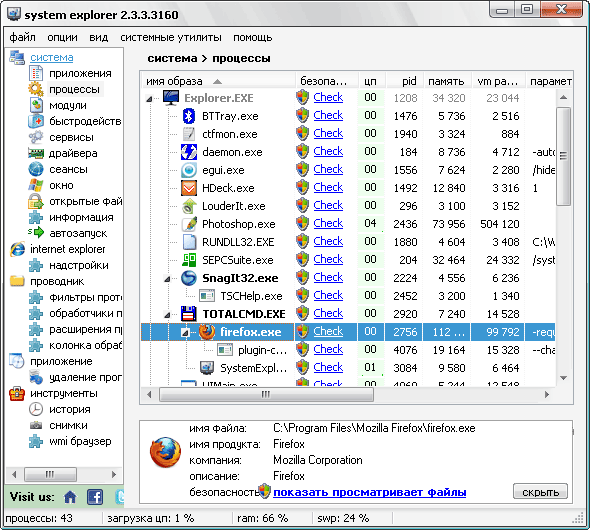Click security shield icon in daemon.exe row

coord(303,152)
